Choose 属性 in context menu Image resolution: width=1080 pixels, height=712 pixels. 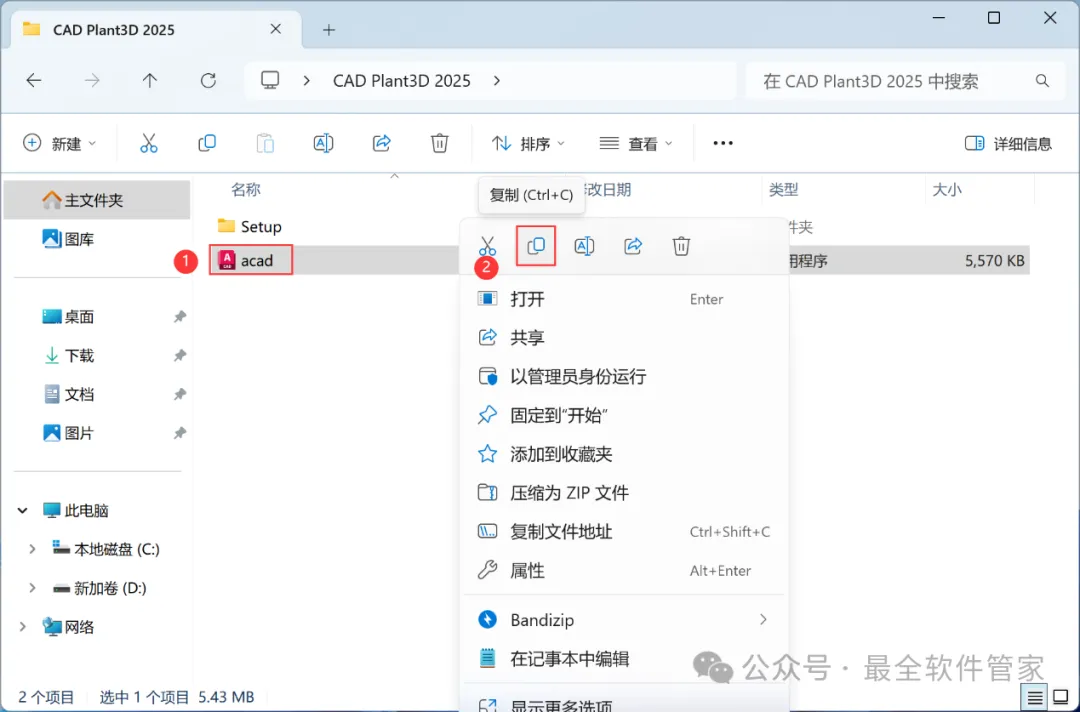624,570
